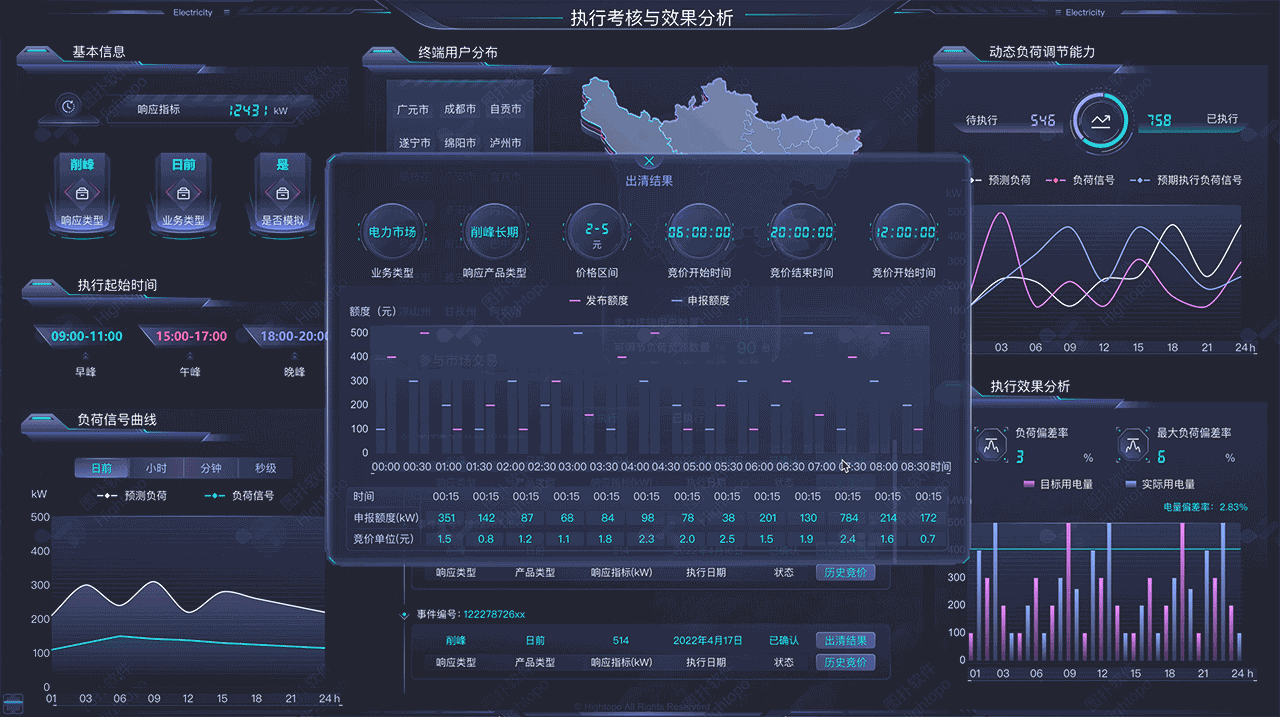Click 0.7 in the 竞价单位(元) row
The image size is (1280, 717).
928,539
